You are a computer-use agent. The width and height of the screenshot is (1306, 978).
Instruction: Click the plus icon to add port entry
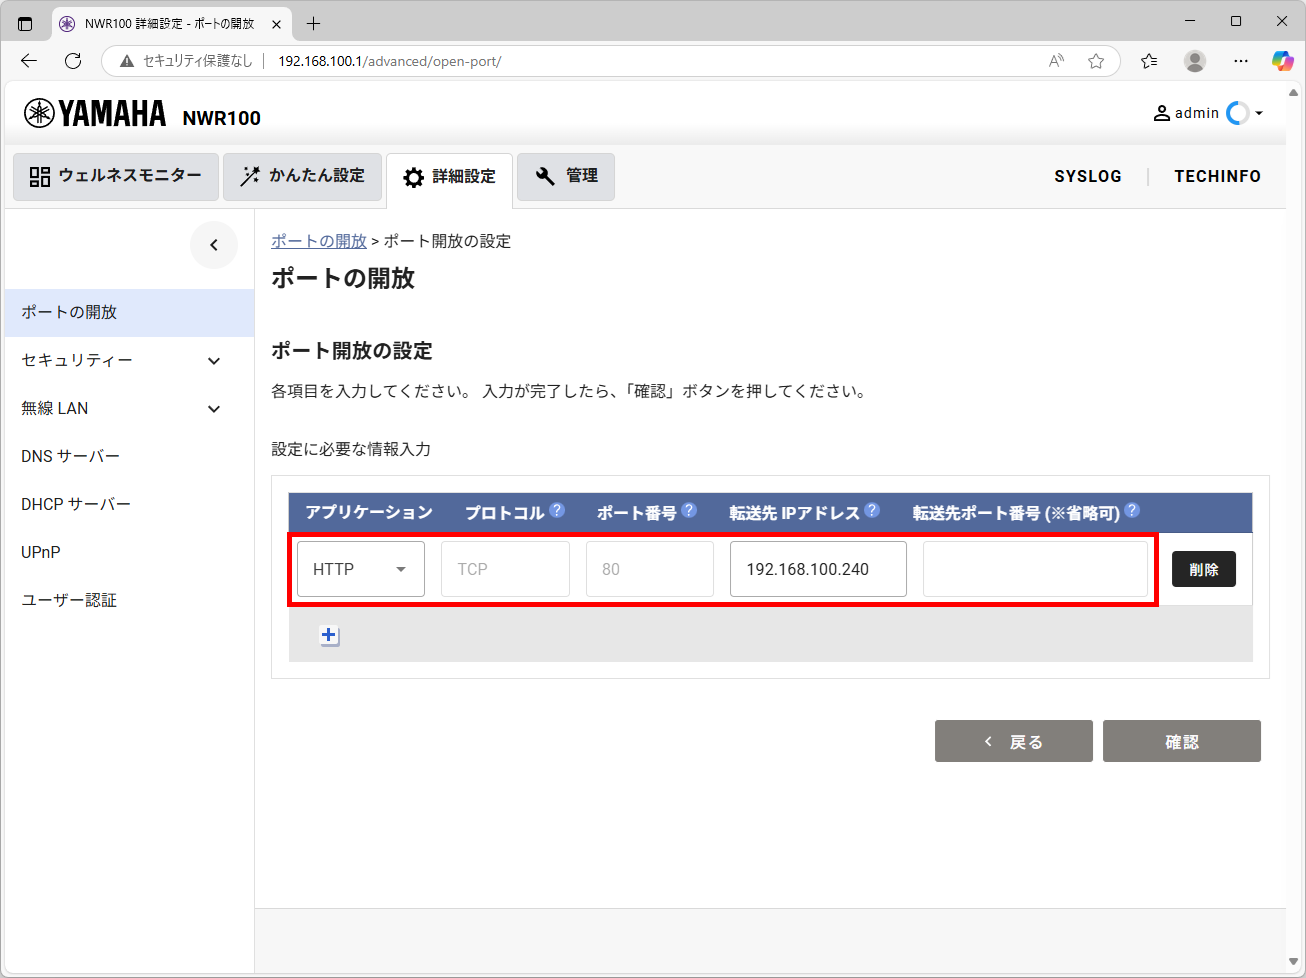coord(329,635)
